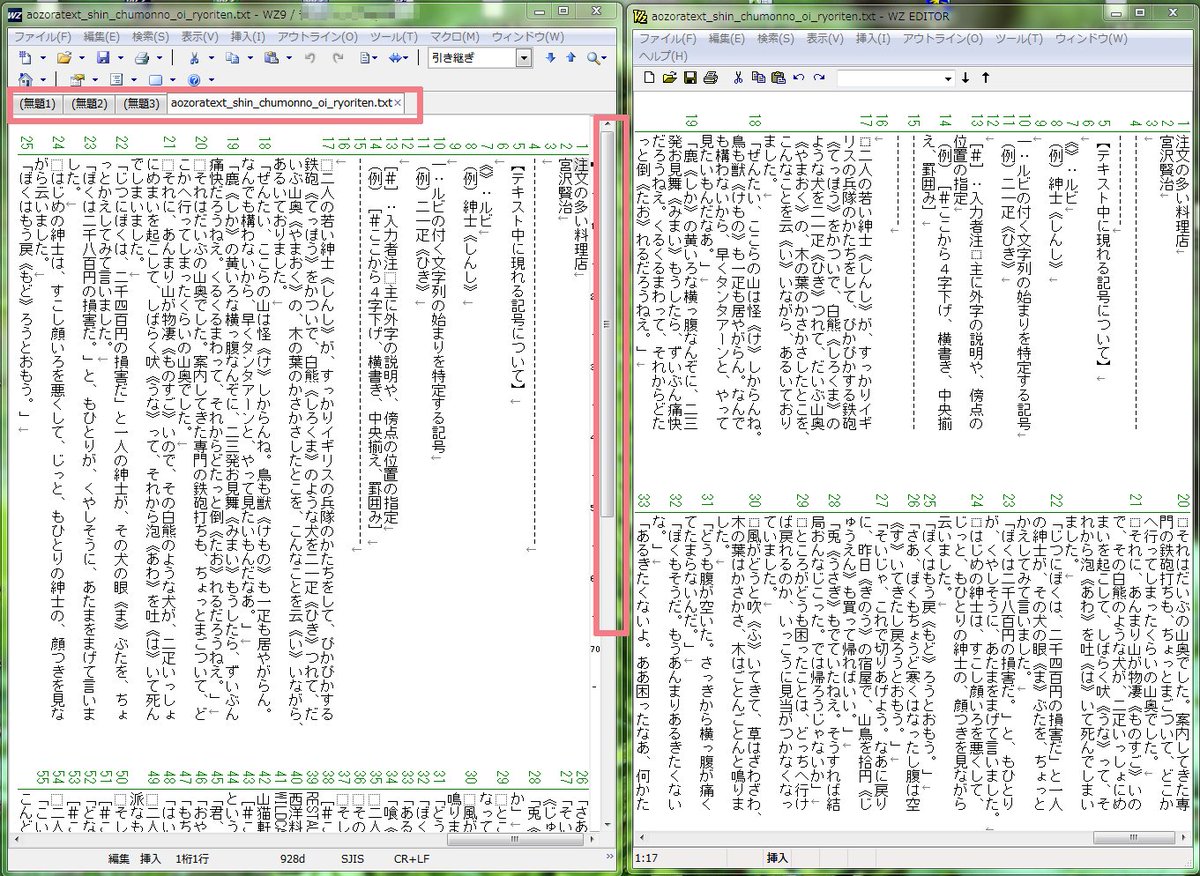Click the Home icon in WZ9 second toolbar row
Viewport: 1200px width, 876px height.
click(24, 79)
